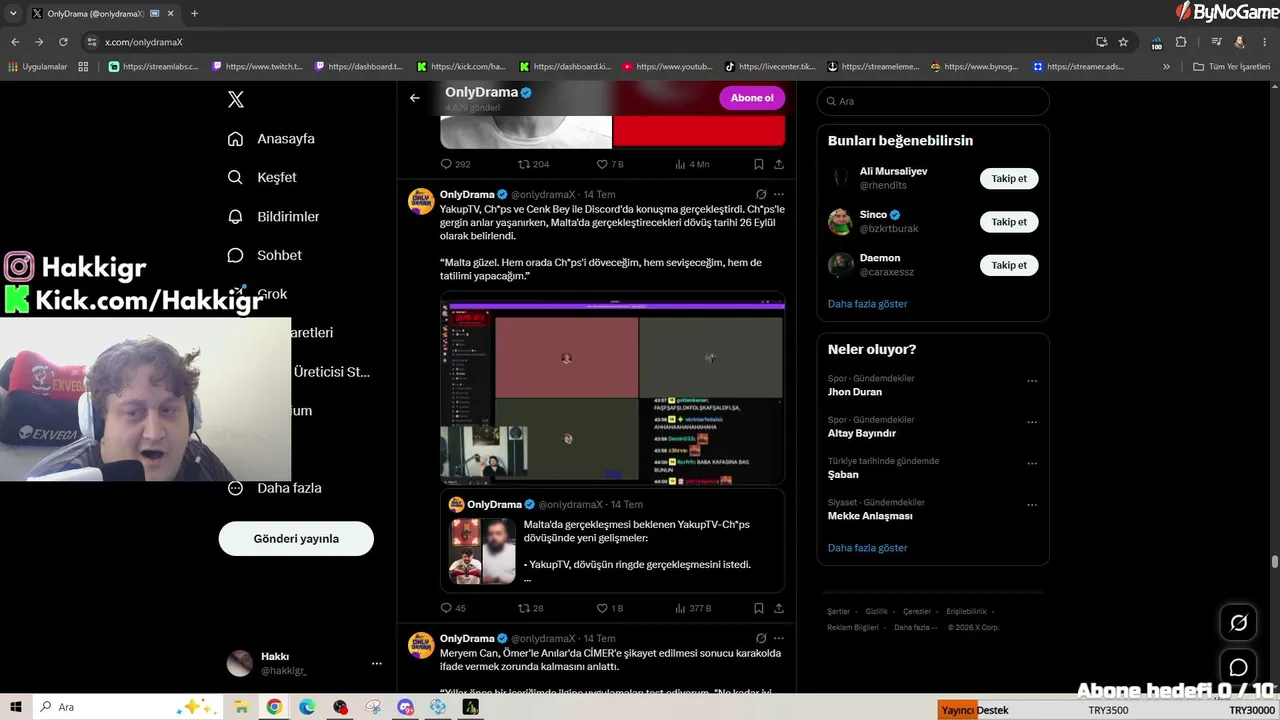Open the Jhon Duran trending topic
Image resolution: width=1280 pixels, height=720 pixels.
tap(855, 392)
